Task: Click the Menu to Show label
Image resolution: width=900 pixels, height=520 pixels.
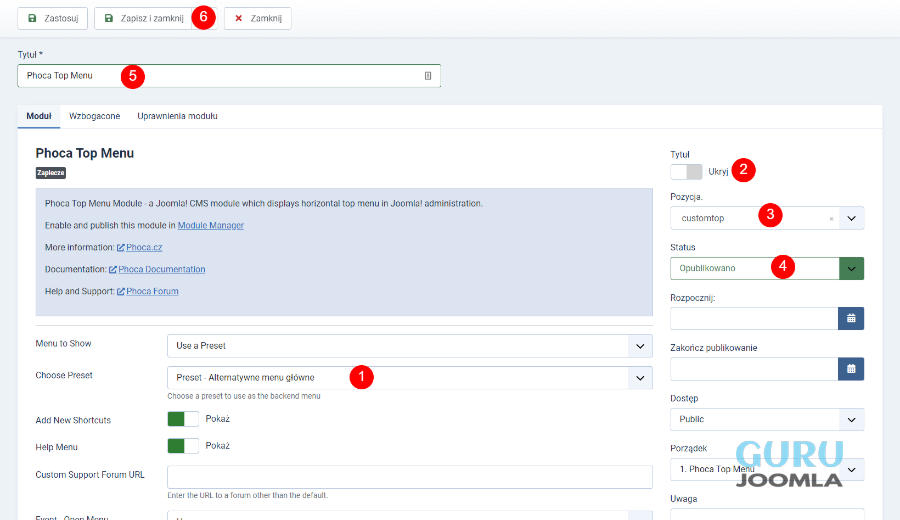Action: (63, 344)
